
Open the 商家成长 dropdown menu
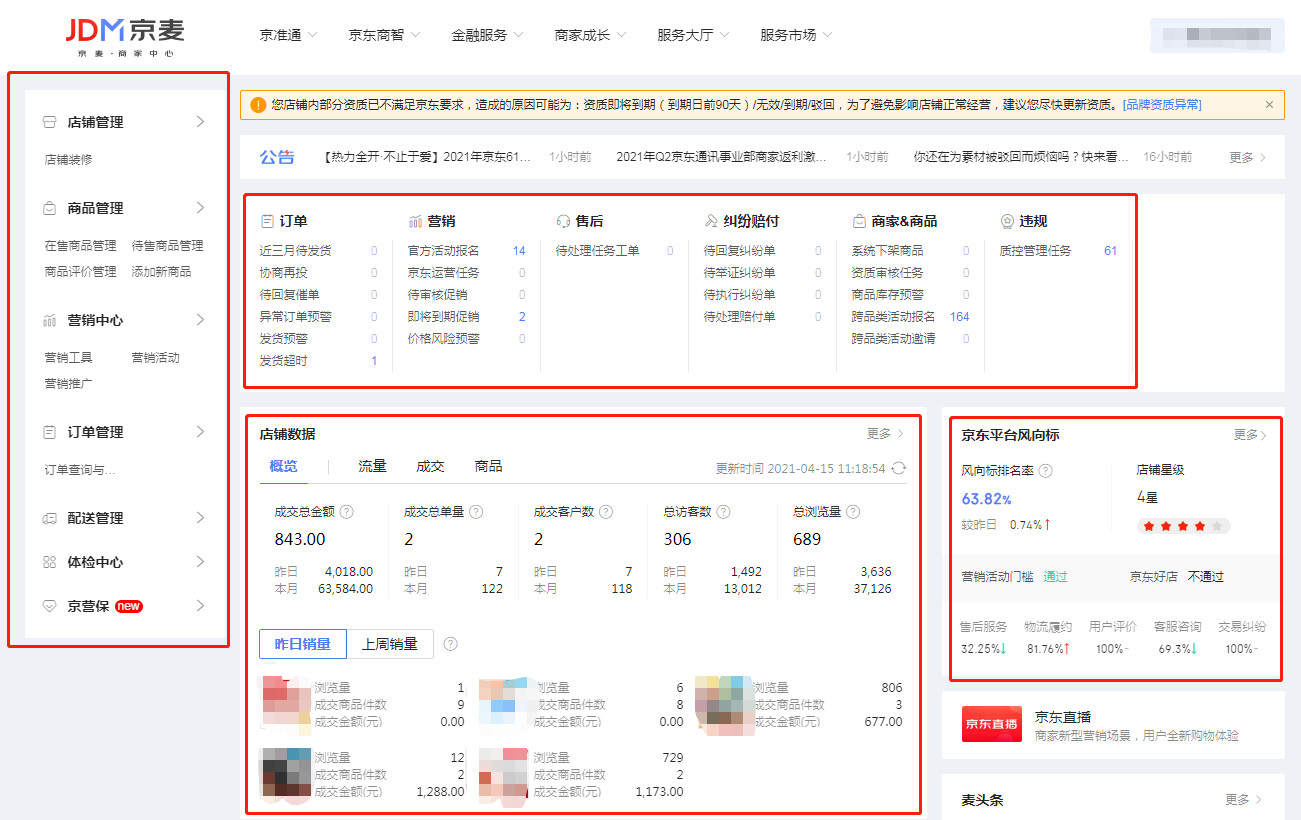pyautogui.click(x=590, y=35)
